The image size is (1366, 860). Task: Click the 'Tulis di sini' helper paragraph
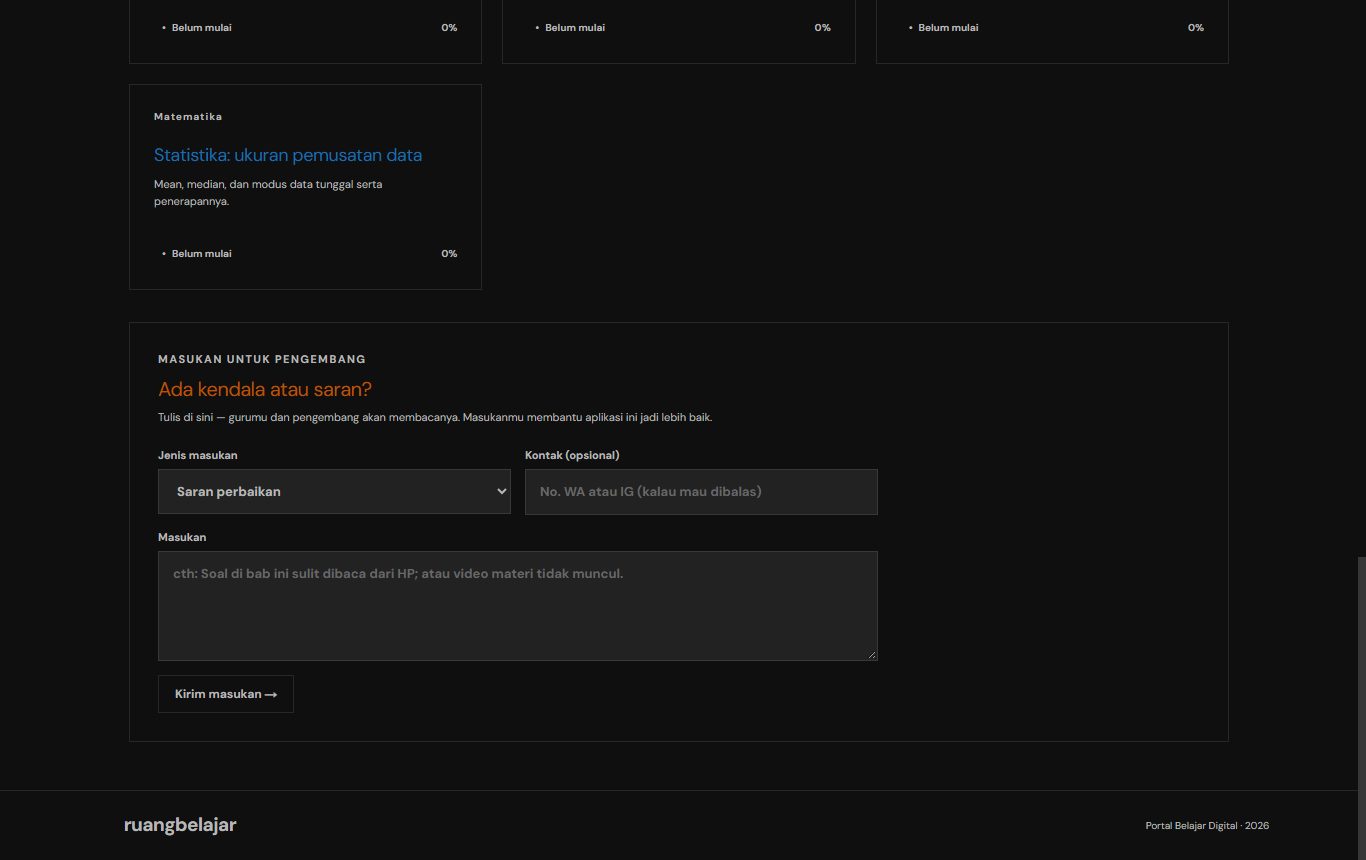(x=435, y=417)
